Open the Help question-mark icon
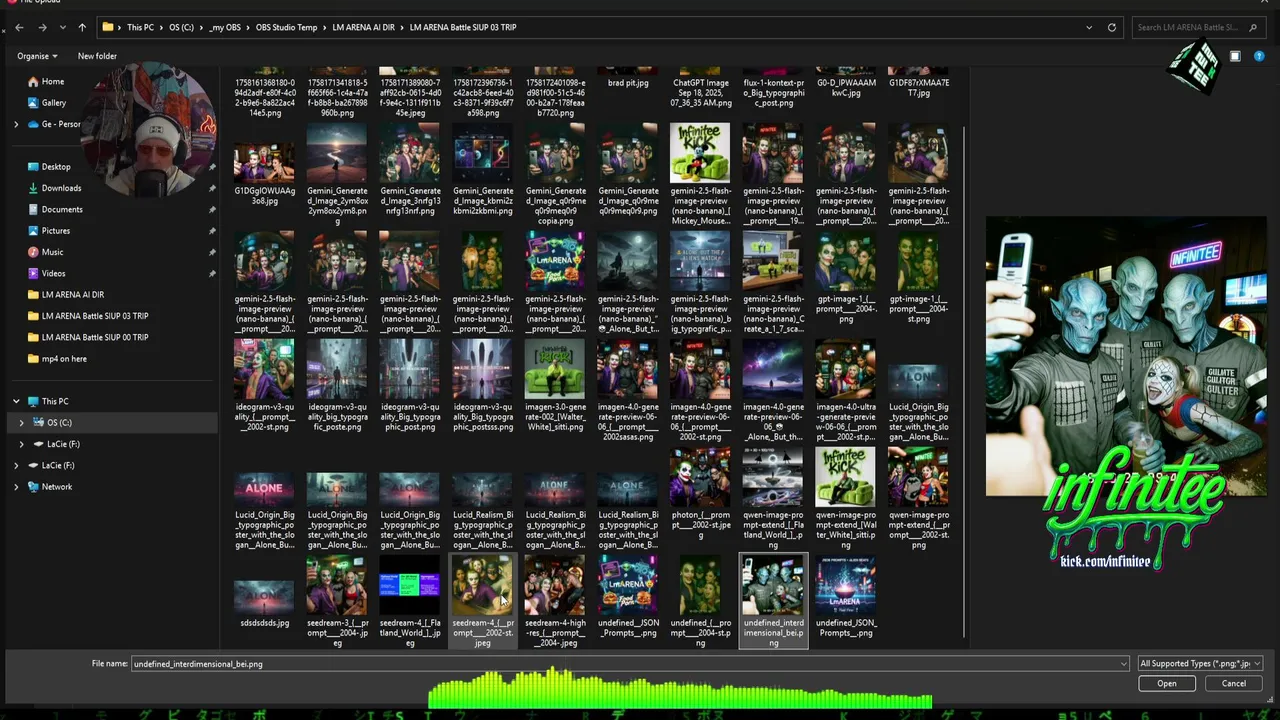 click(1259, 56)
